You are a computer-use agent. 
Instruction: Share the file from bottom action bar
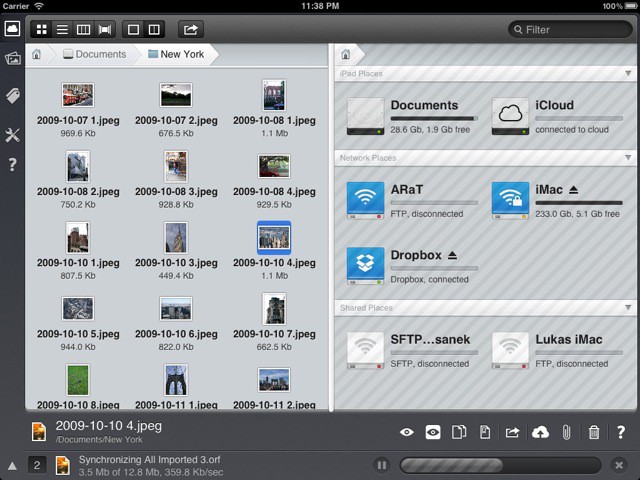pos(512,432)
